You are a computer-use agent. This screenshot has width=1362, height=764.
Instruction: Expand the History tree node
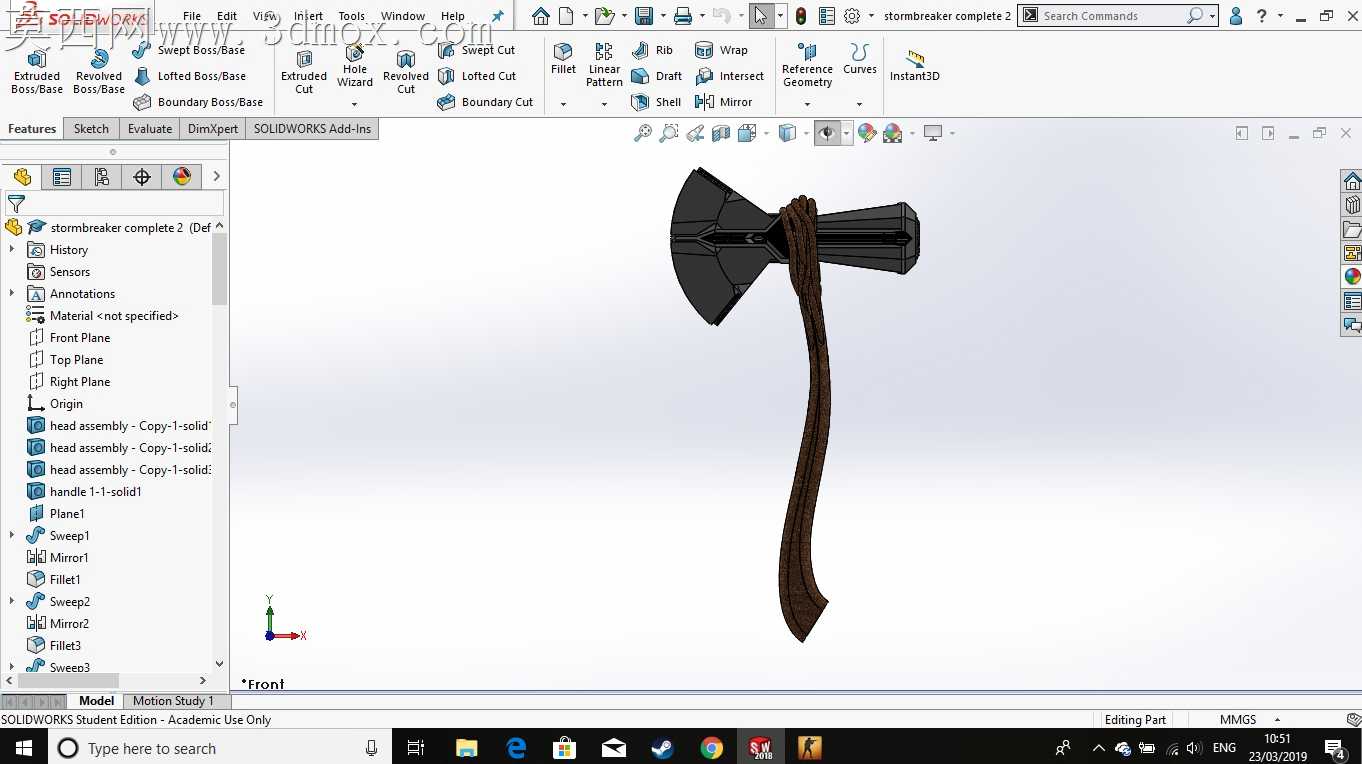[12, 250]
